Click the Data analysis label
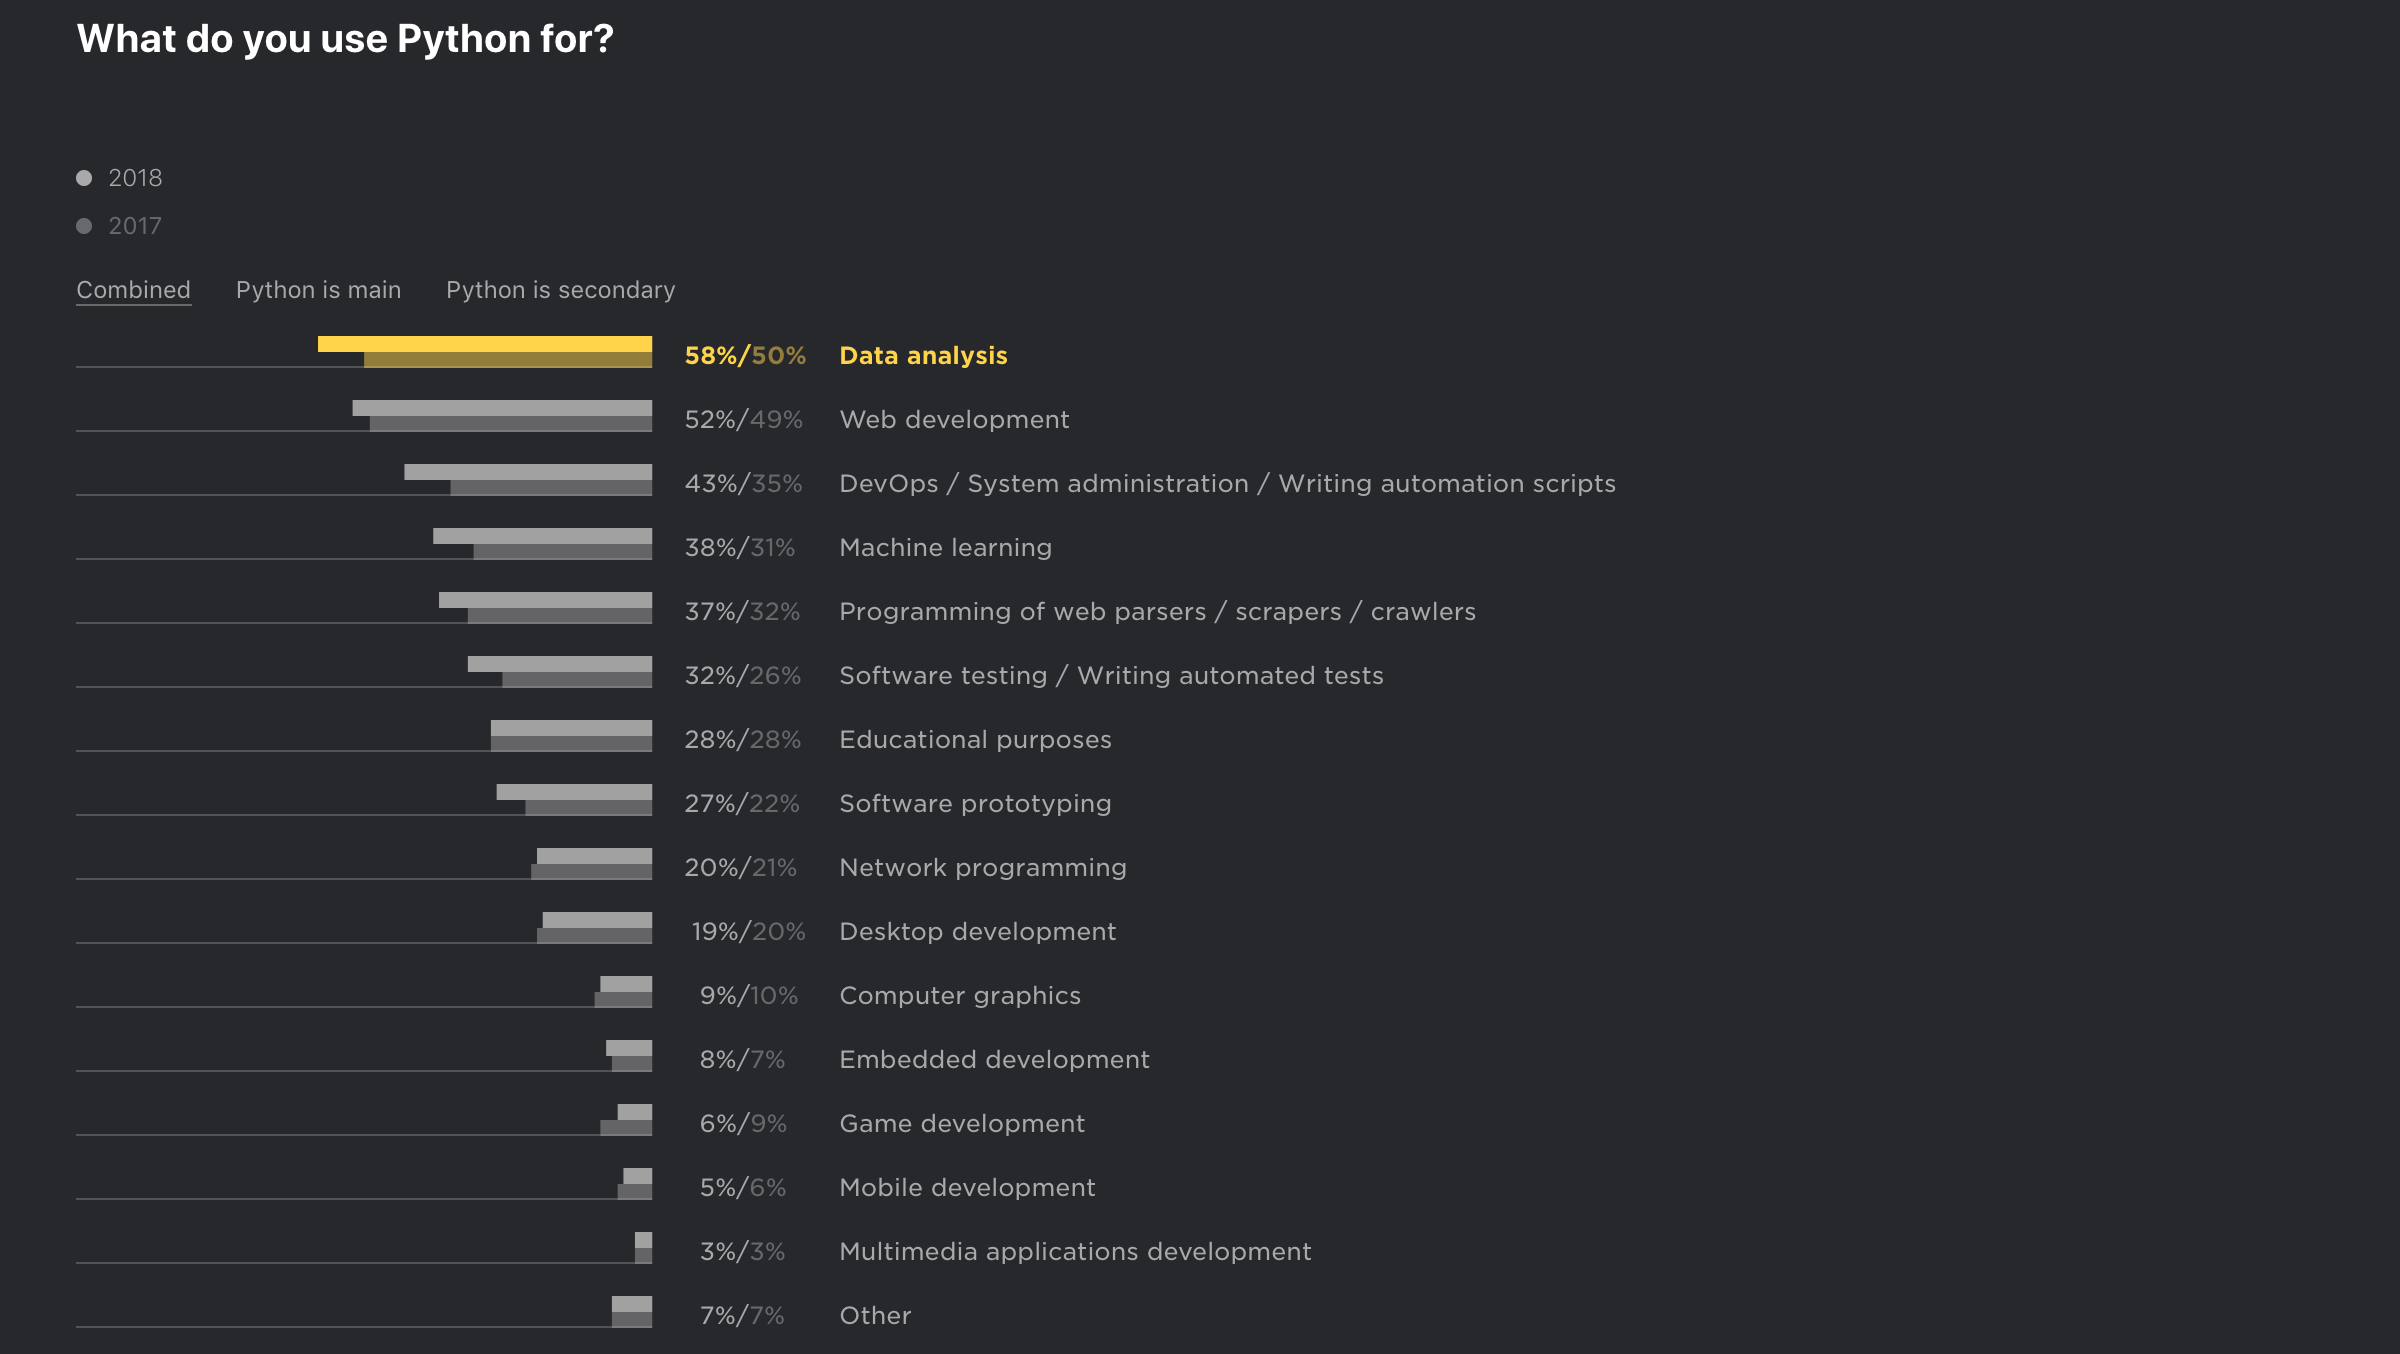 pyautogui.click(x=923, y=356)
